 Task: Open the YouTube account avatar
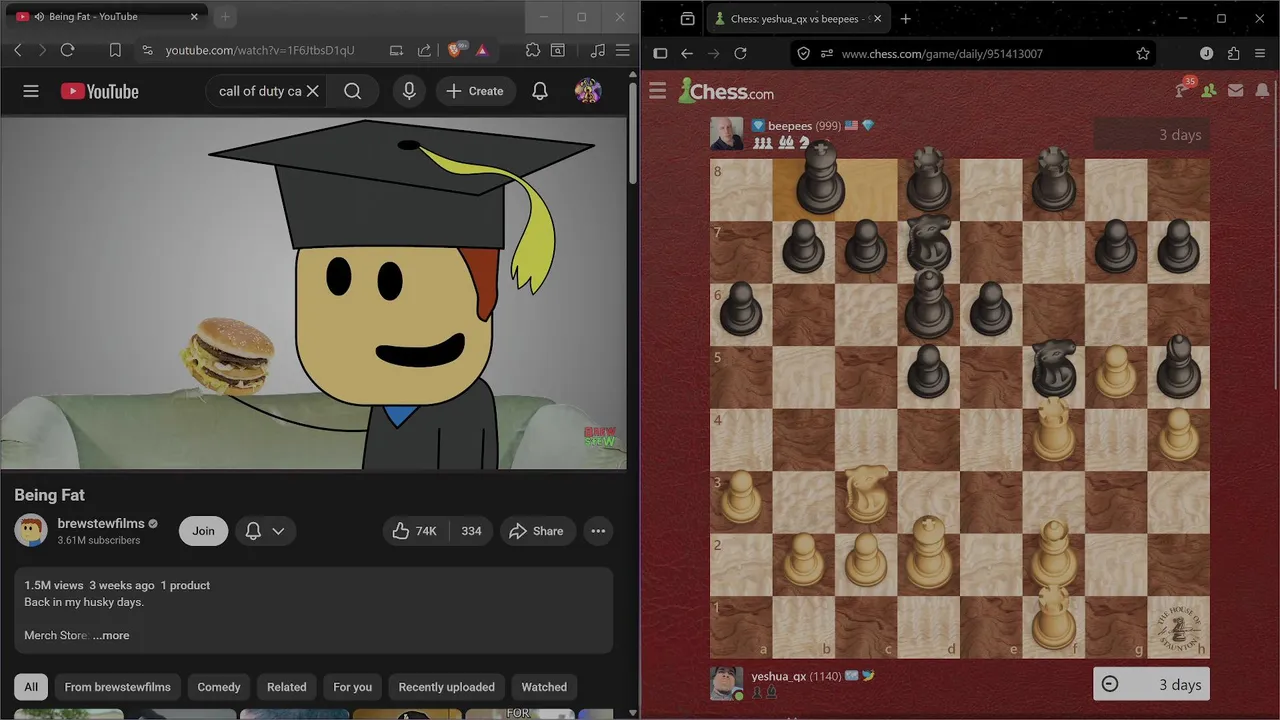588,91
